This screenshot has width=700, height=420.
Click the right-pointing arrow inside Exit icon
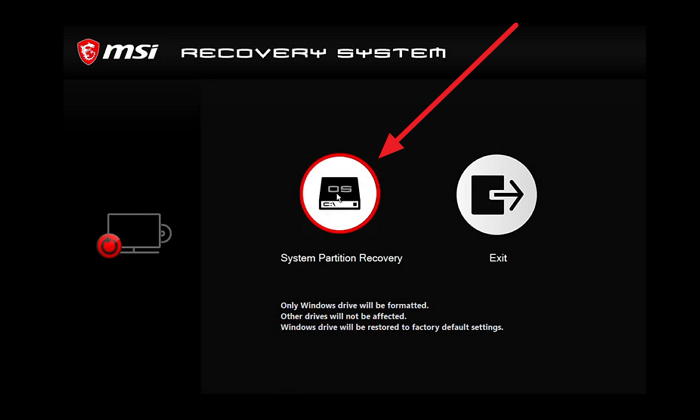(507, 195)
